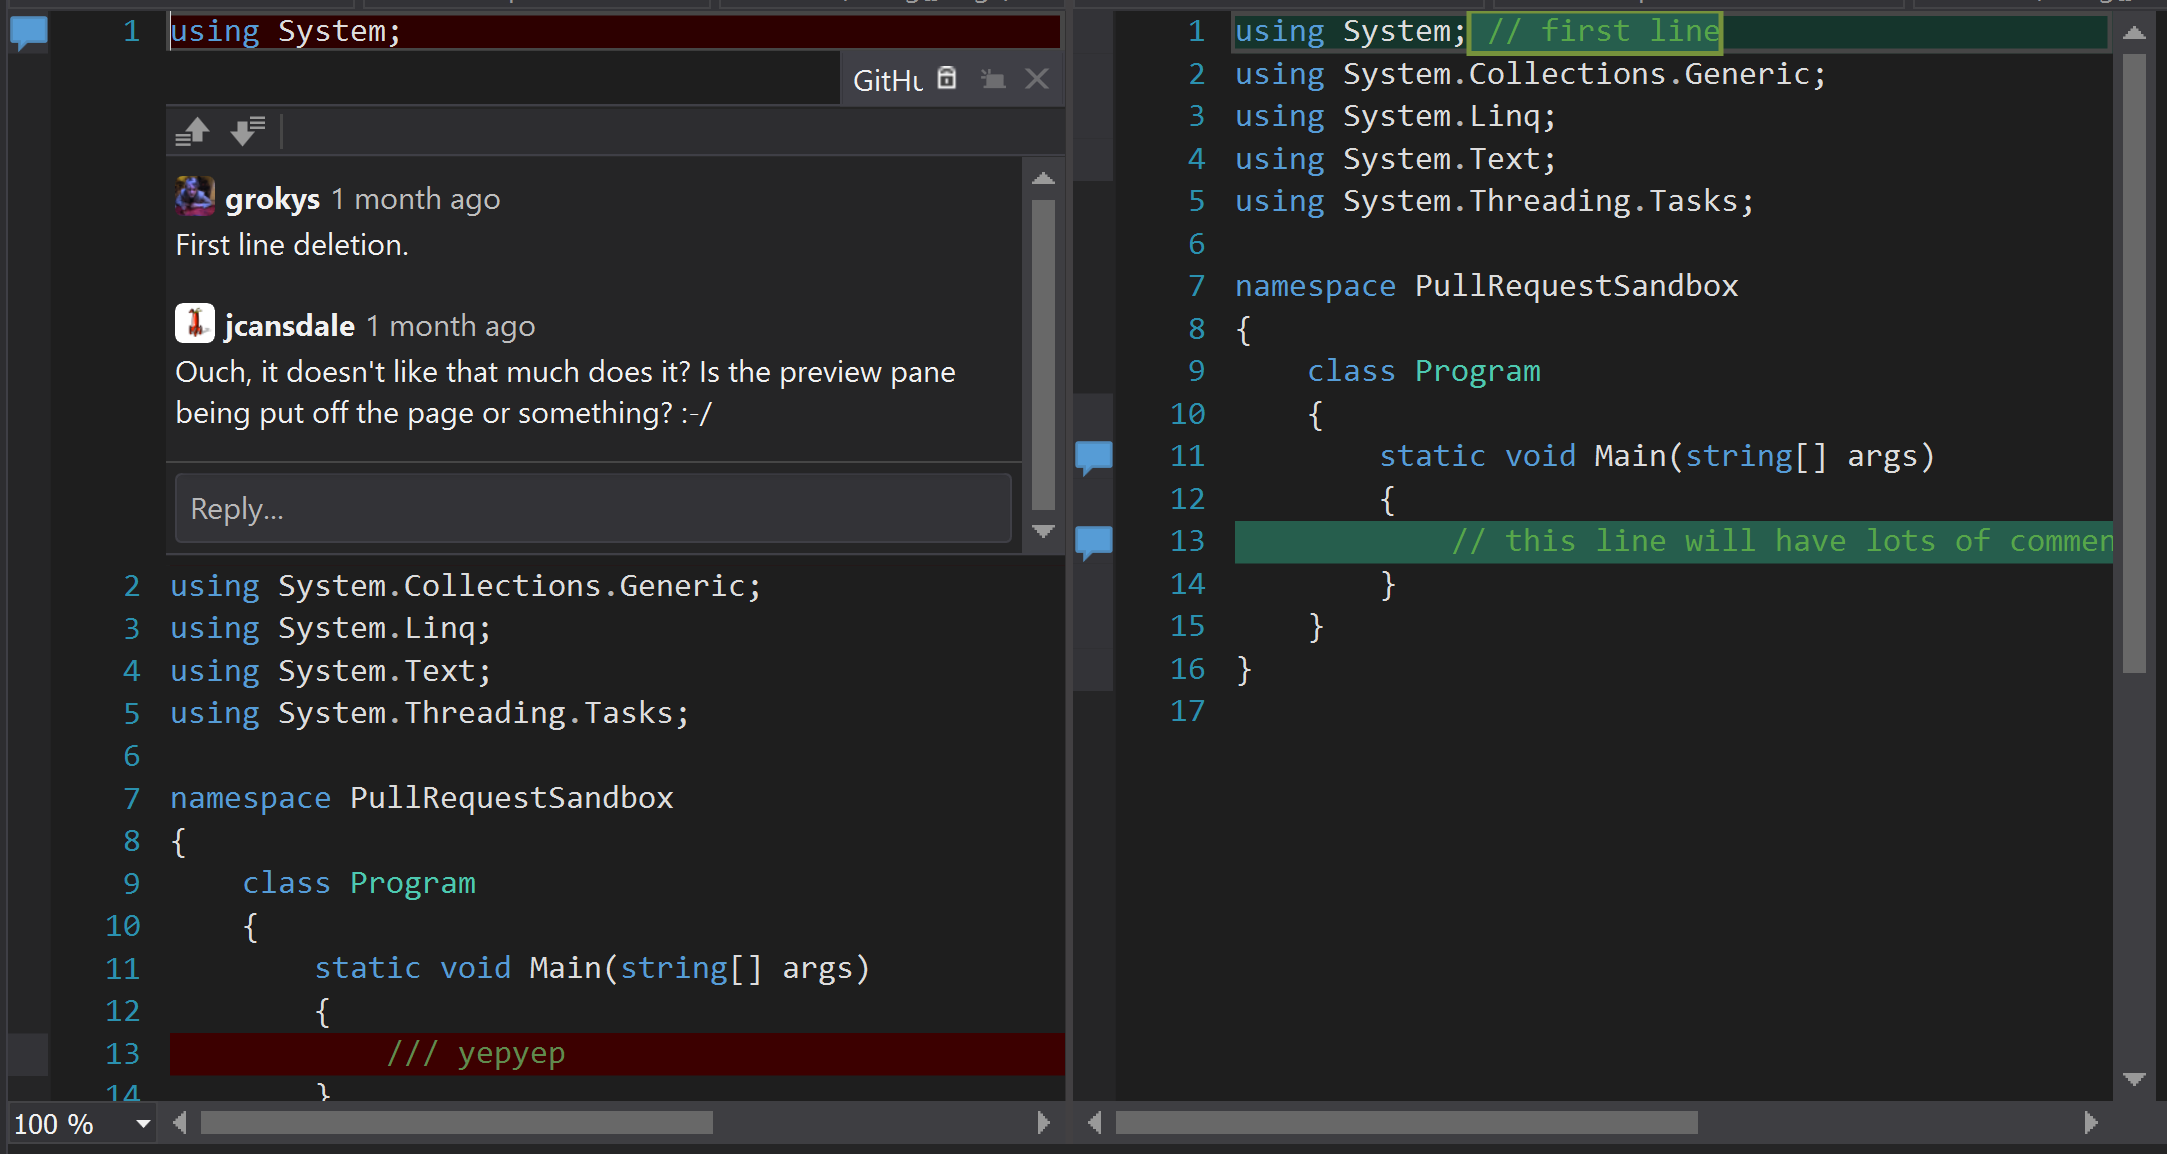Image resolution: width=2167 pixels, height=1154 pixels.
Task: Click the lock icon beside GitHub tab
Action: [x=946, y=78]
